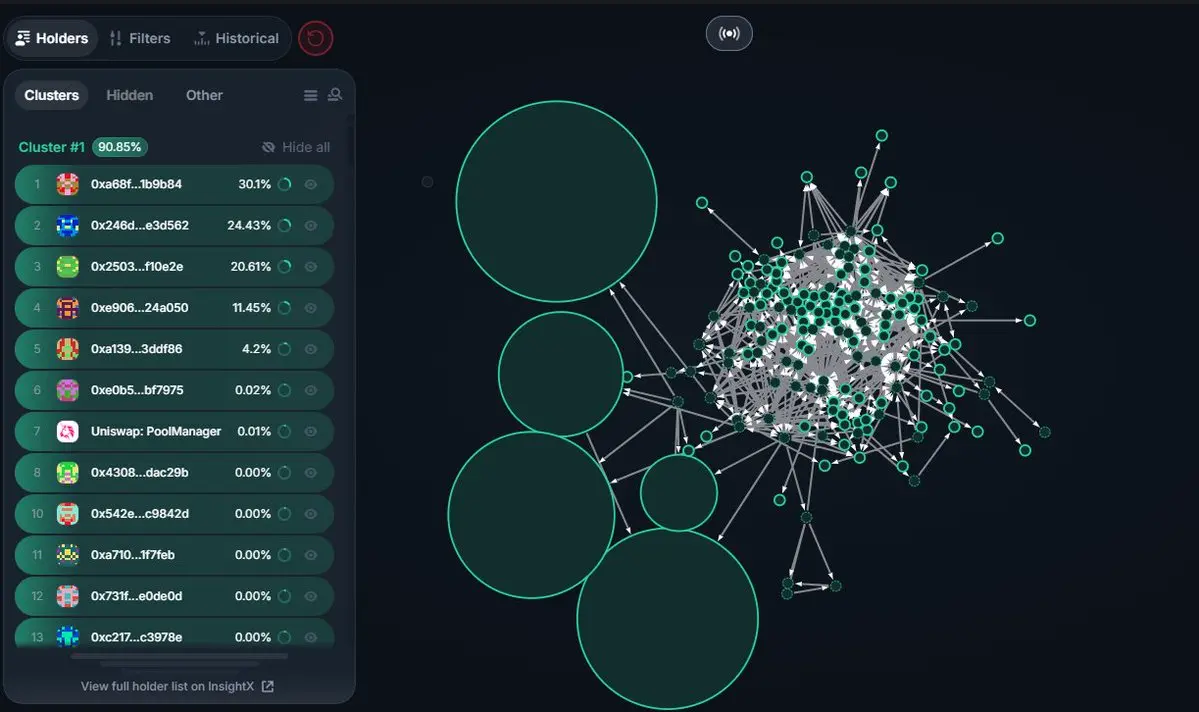Image resolution: width=1199 pixels, height=712 pixels.
Task: Switch to the Clusters tab
Action: pos(51,95)
